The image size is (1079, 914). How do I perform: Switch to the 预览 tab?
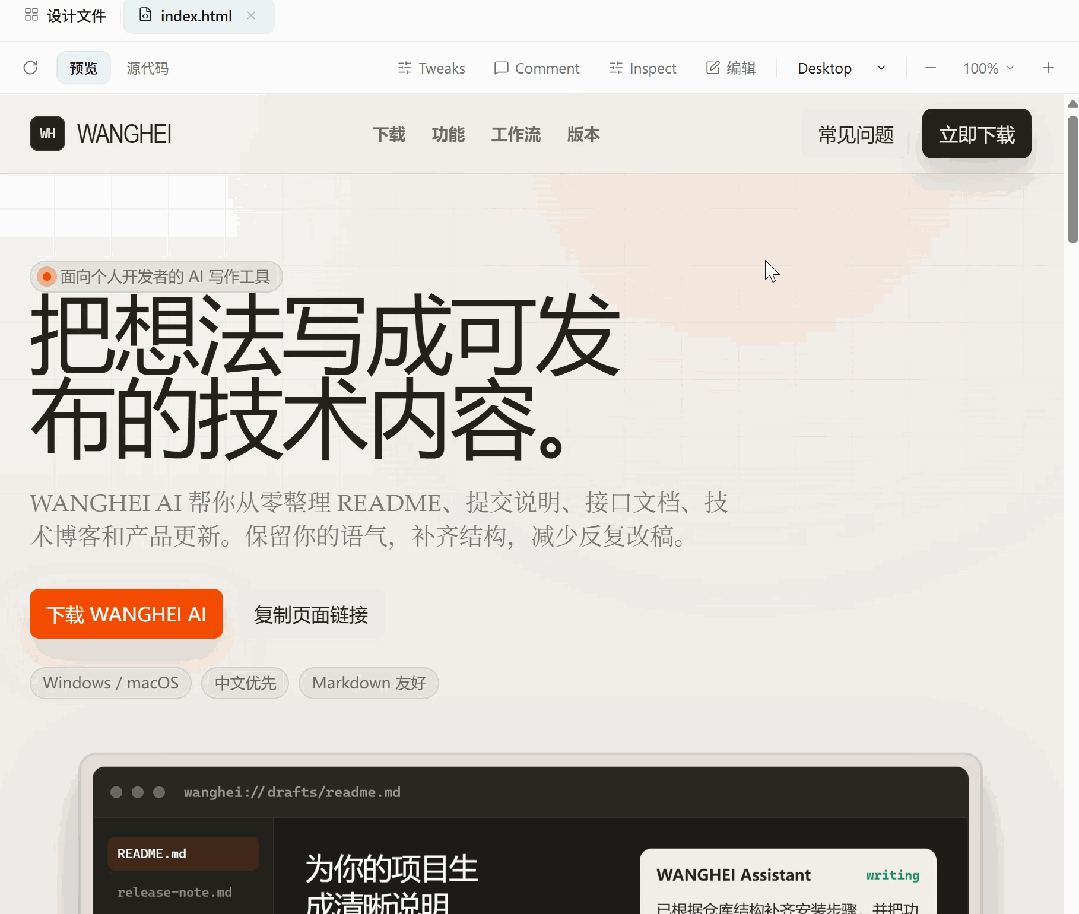click(83, 67)
